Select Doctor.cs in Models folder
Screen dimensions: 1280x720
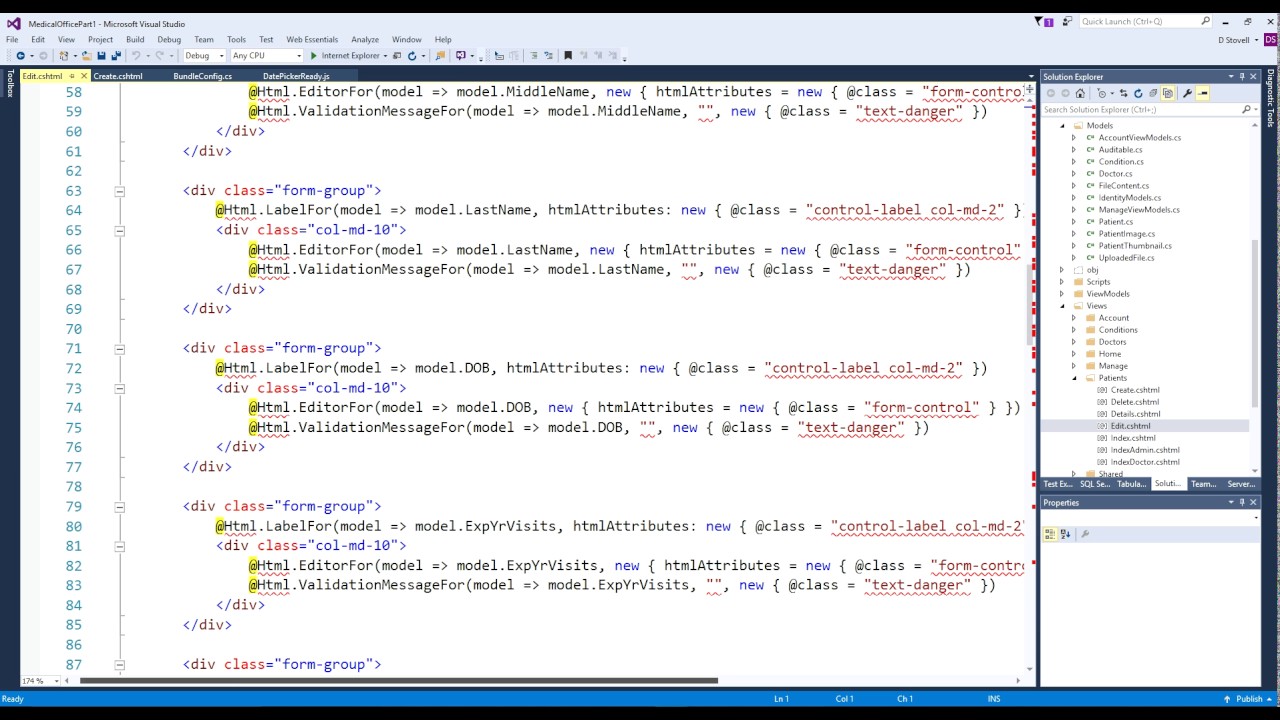click(x=1115, y=174)
